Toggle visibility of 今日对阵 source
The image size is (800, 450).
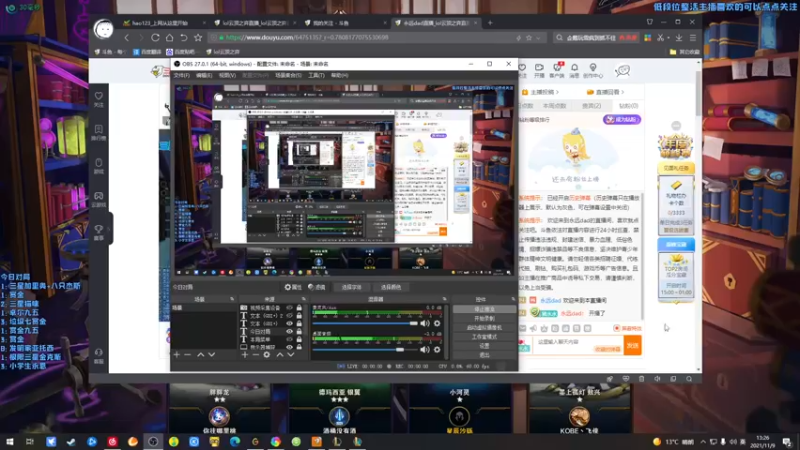[x=289, y=331]
